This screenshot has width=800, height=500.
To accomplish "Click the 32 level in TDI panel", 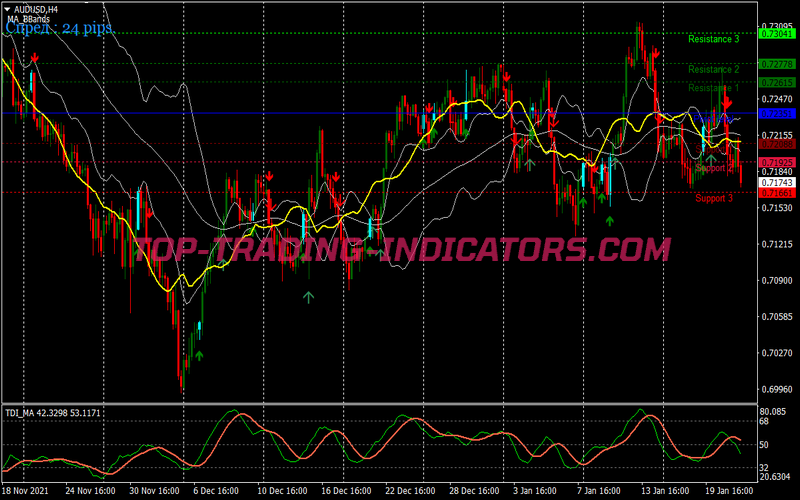I will (x=764, y=468).
